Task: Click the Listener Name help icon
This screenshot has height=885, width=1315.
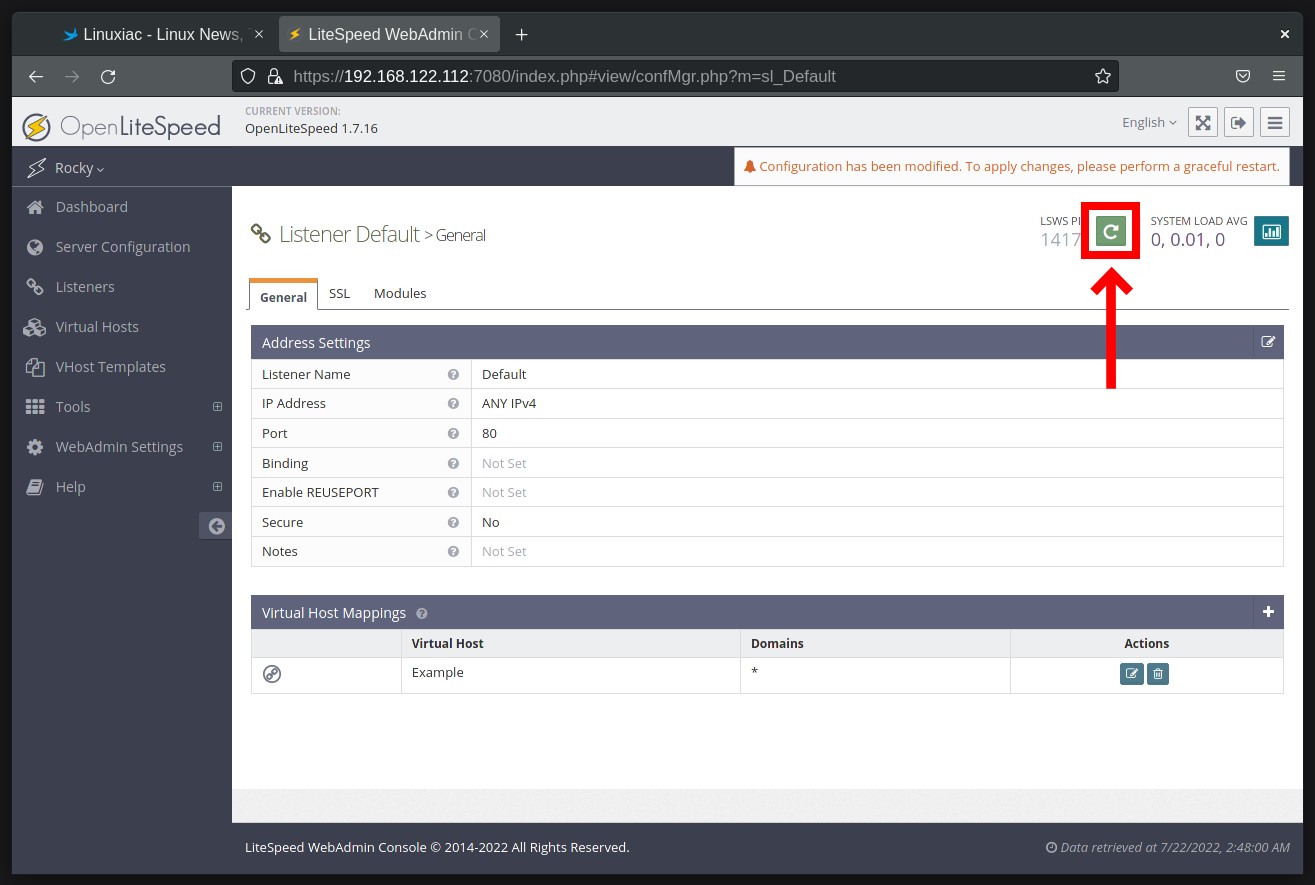Action: coord(453,374)
